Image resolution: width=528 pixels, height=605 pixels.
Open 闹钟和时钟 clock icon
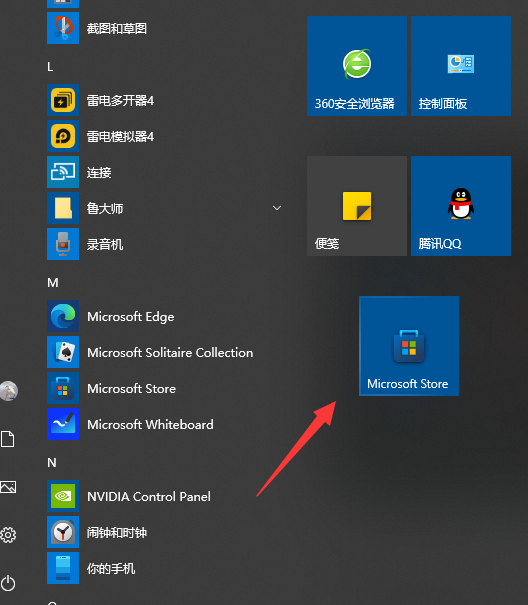pos(63,532)
